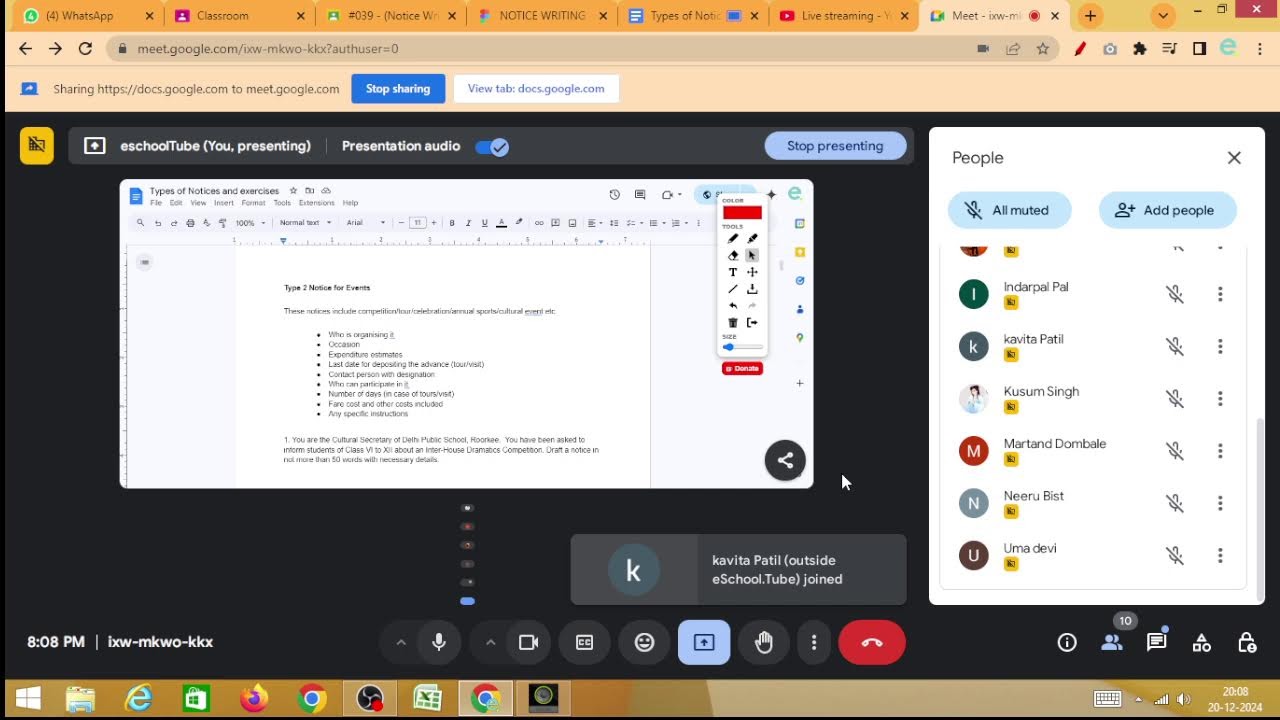
Task: Switch to NOTICE WRITING browser tab
Action: (x=542, y=16)
